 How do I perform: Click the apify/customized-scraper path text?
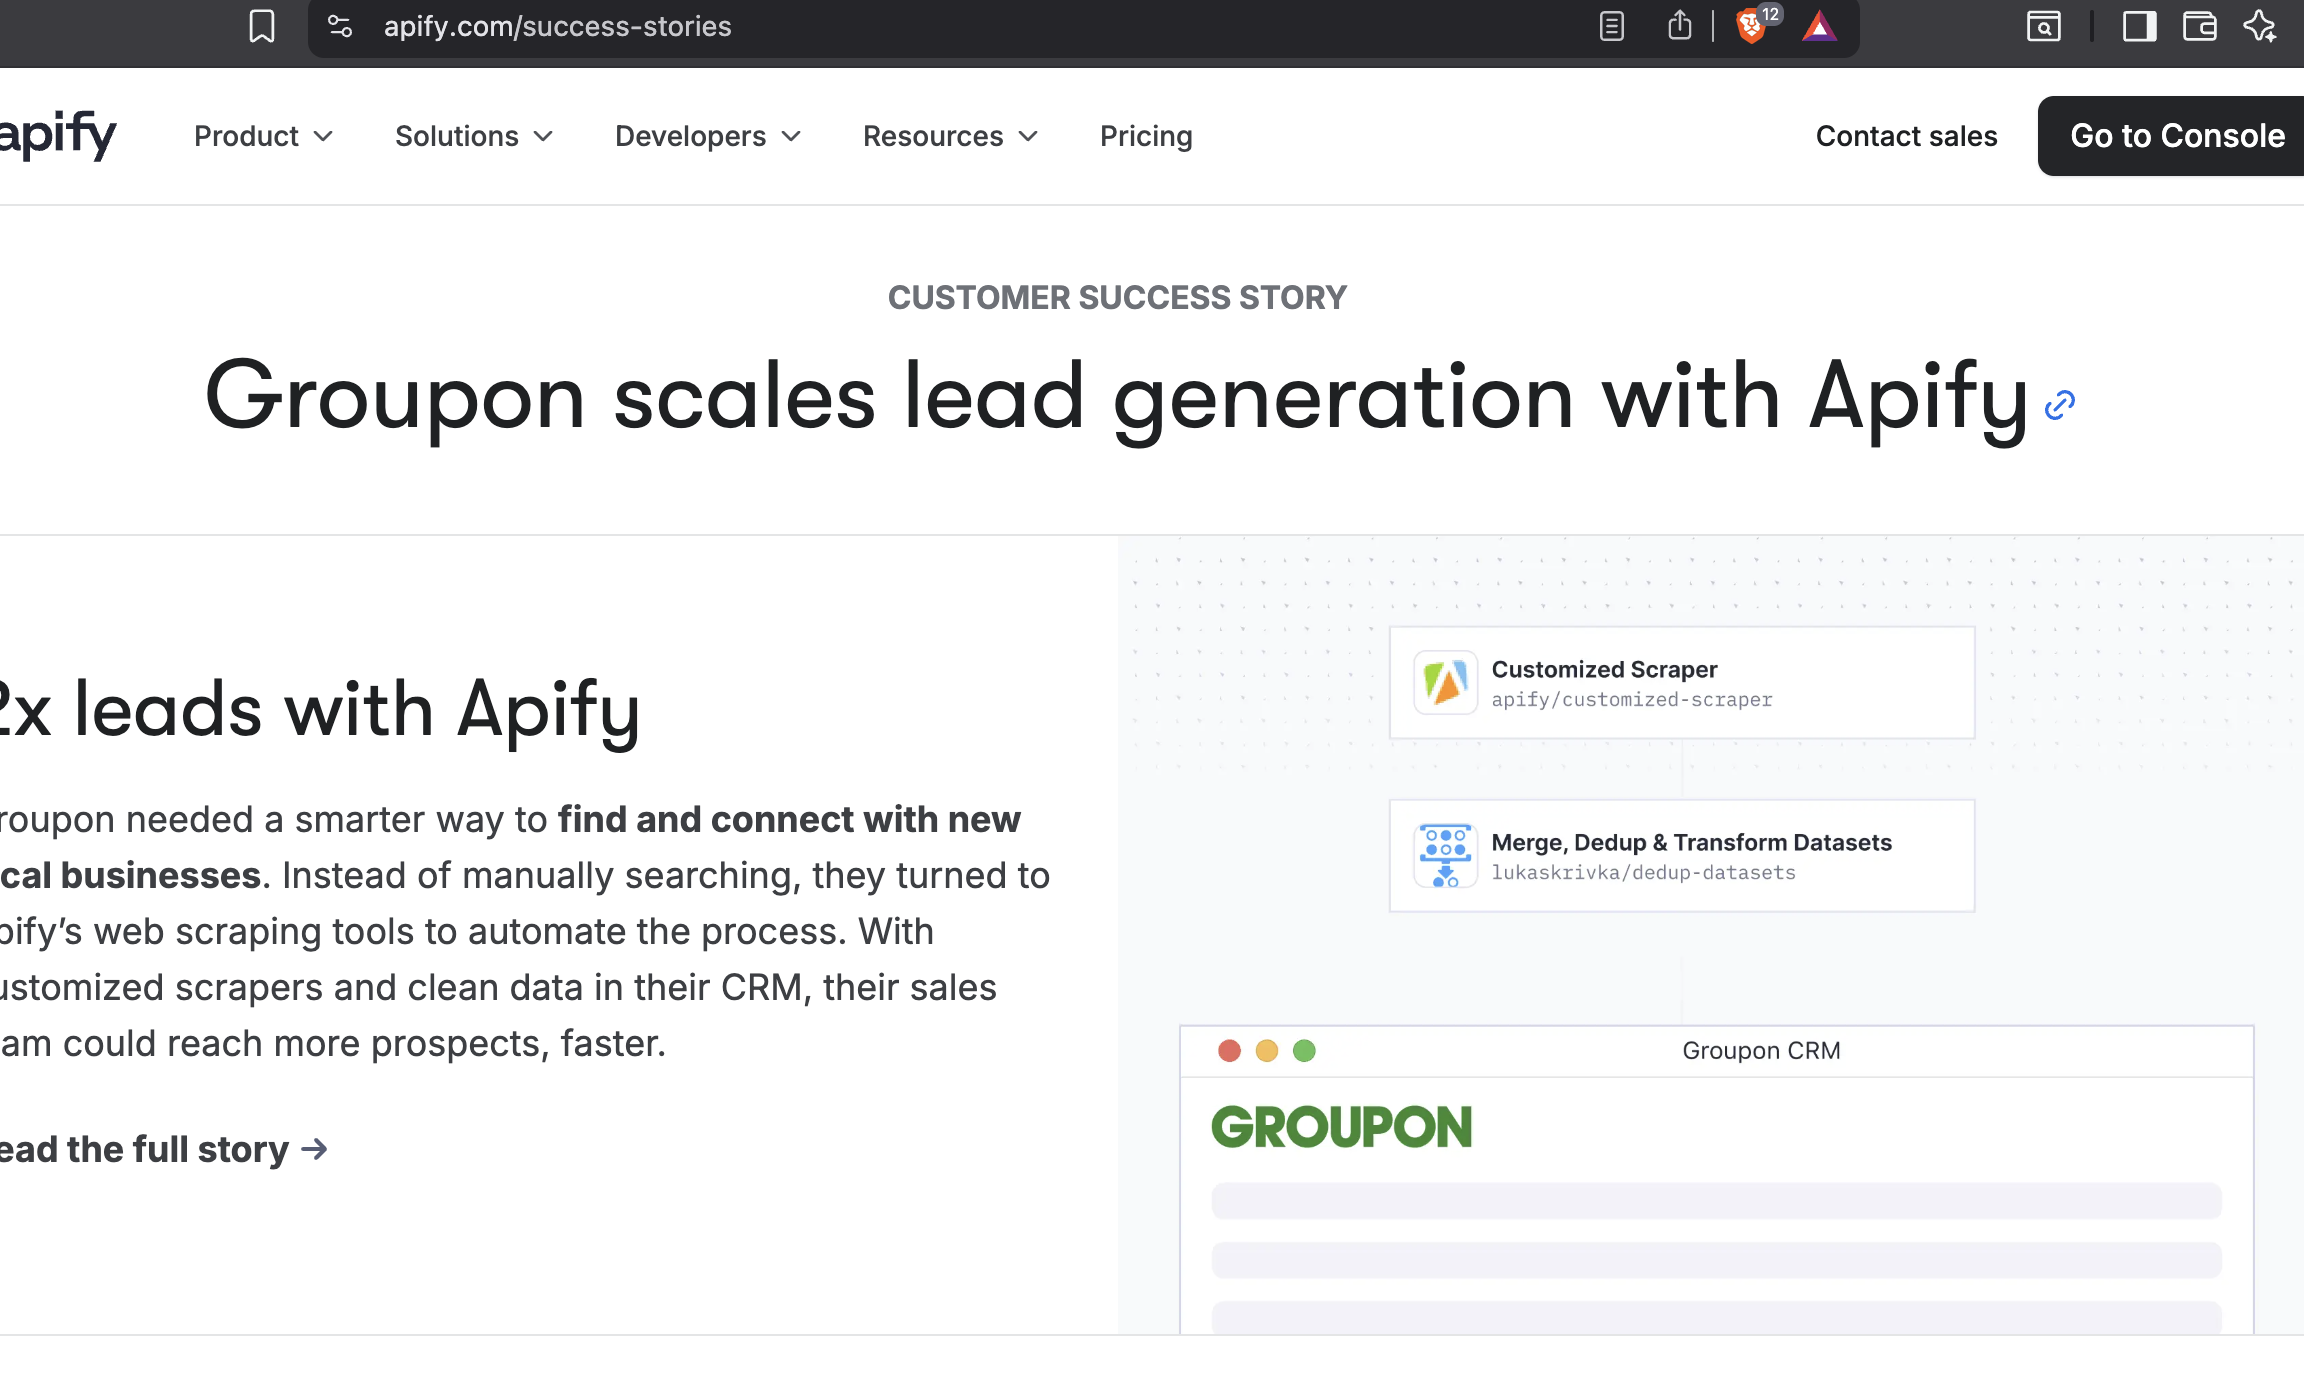tap(1631, 700)
